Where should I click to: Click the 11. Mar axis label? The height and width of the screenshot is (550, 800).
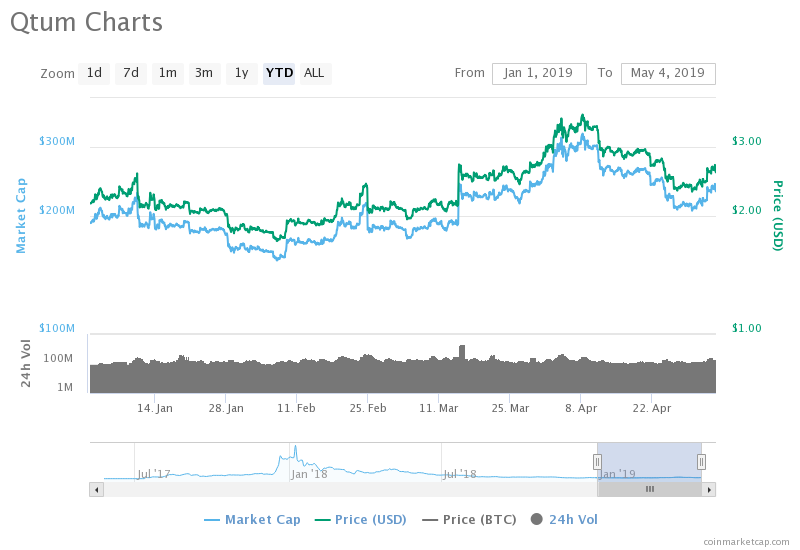pos(439,408)
